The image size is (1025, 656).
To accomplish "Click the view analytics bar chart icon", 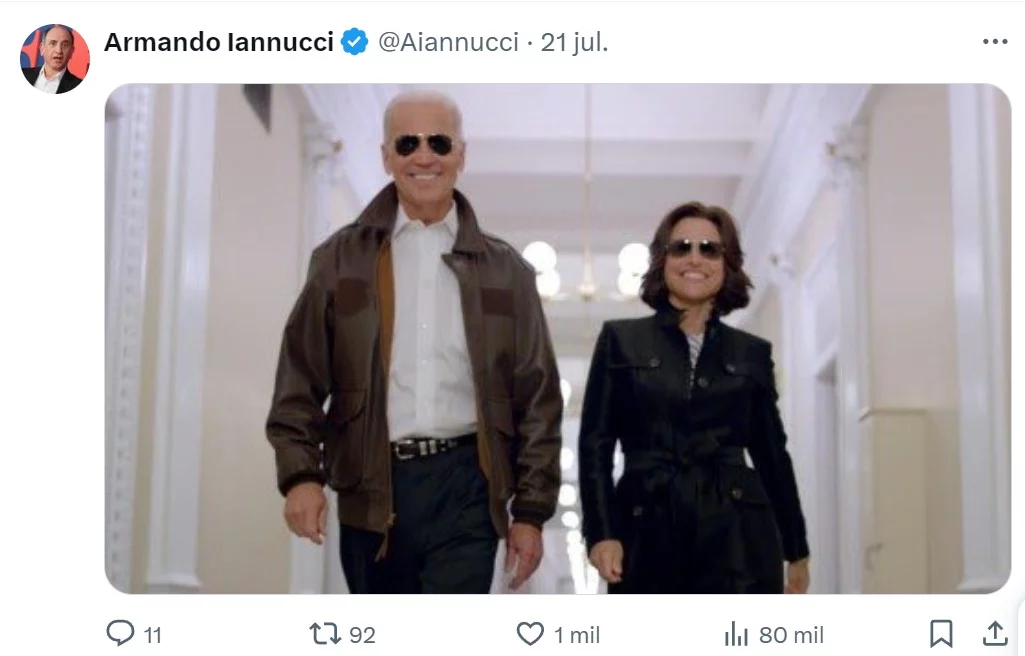I will pos(736,634).
